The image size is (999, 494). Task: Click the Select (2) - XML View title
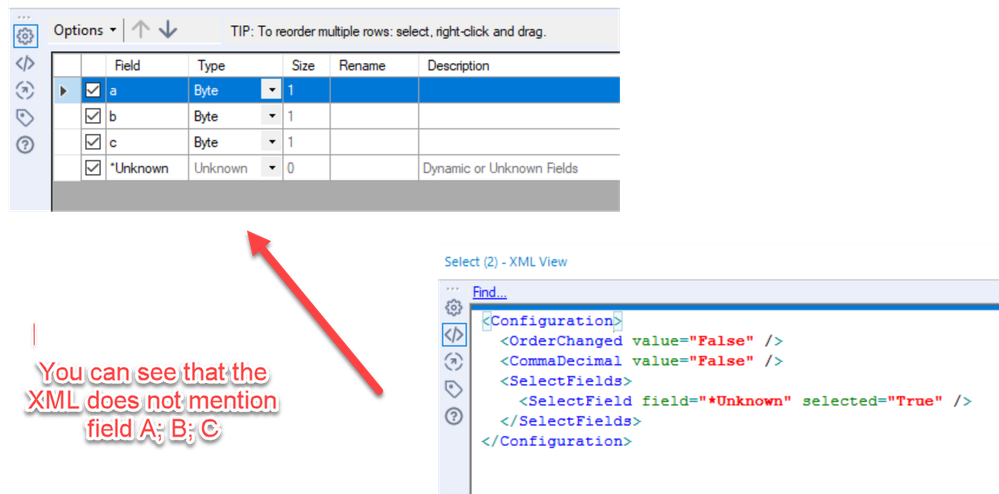click(x=506, y=261)
